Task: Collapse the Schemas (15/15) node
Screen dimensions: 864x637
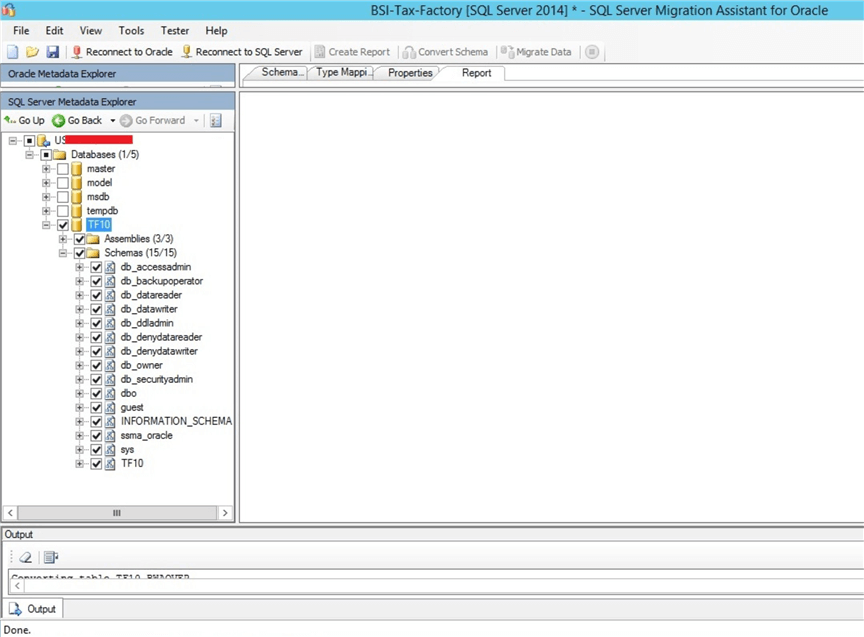Action: click(x=62, y=253)
